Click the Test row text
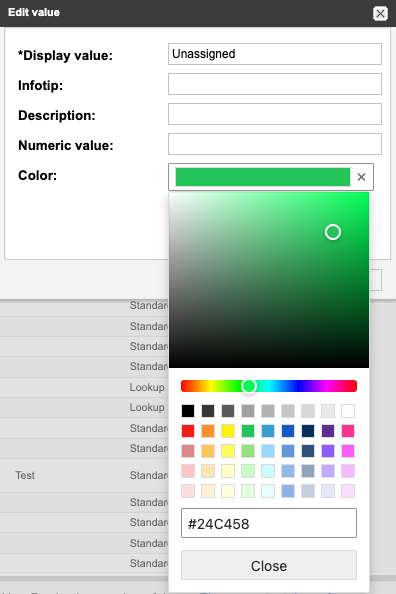The width and height of the screenshot is (396, 594). pos(25,475)
